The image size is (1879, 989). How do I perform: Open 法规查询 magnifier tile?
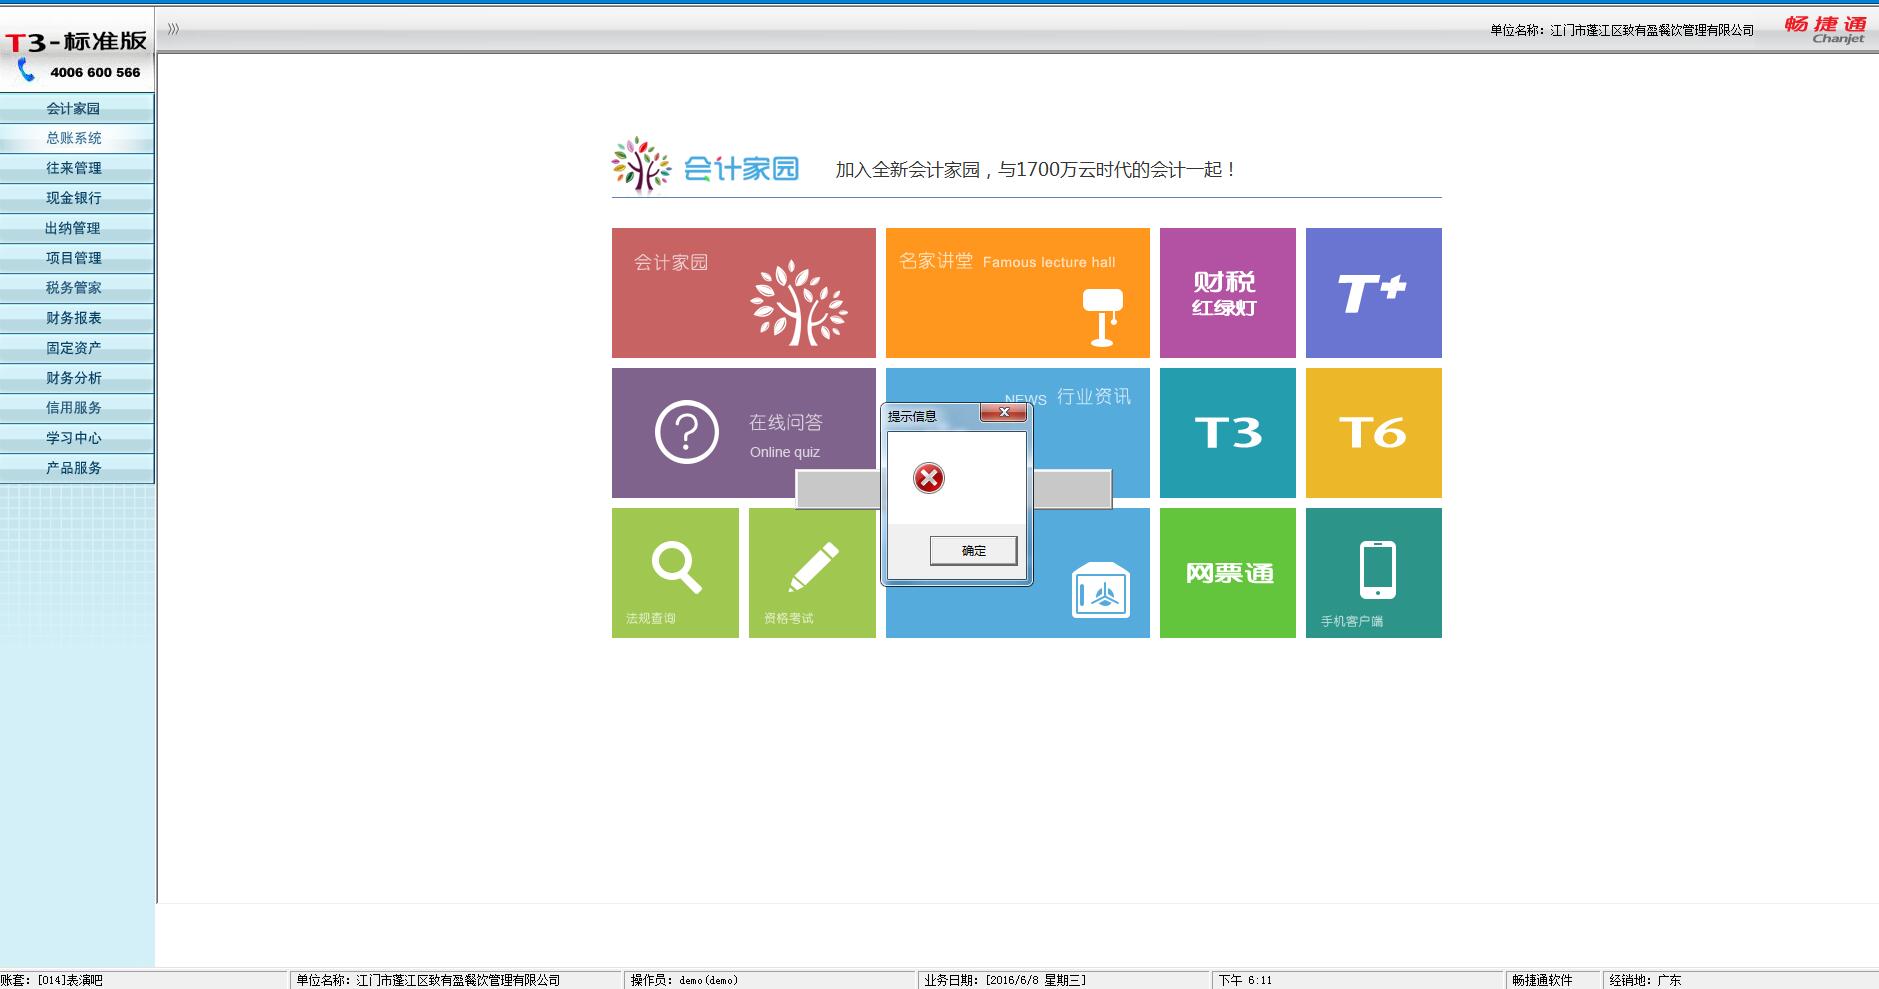[x=675, y=573]
